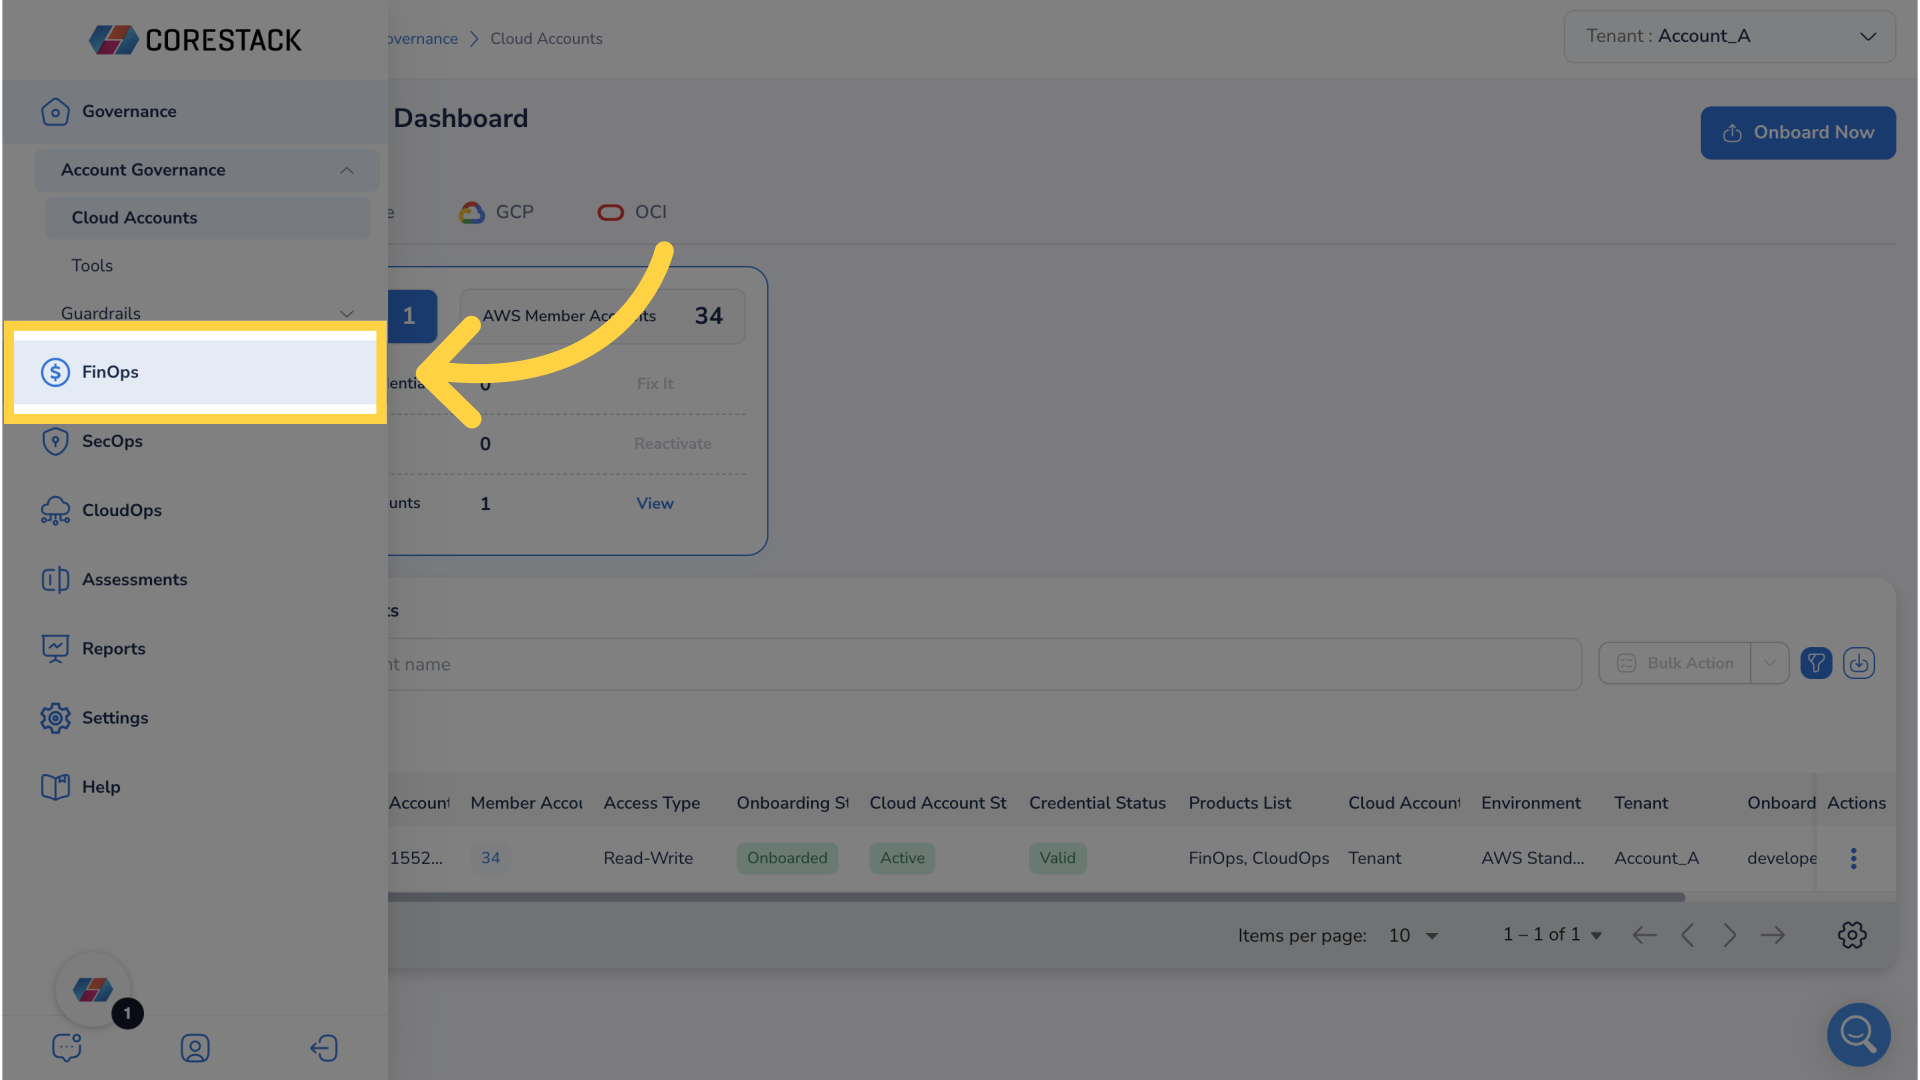Click the Reports chart icon

pyautogui.click(x=55, y=648)
